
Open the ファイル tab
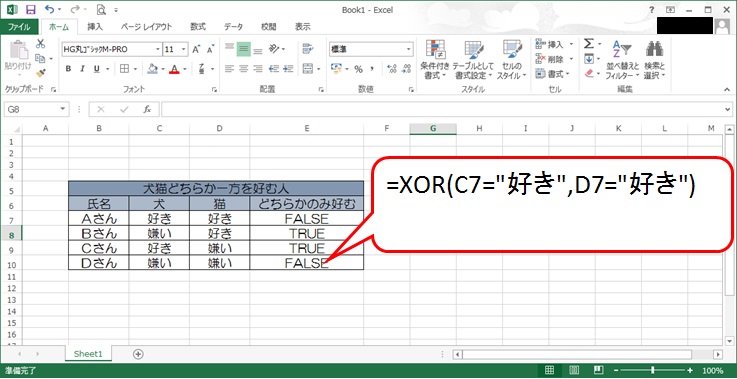tap(19, 27)
